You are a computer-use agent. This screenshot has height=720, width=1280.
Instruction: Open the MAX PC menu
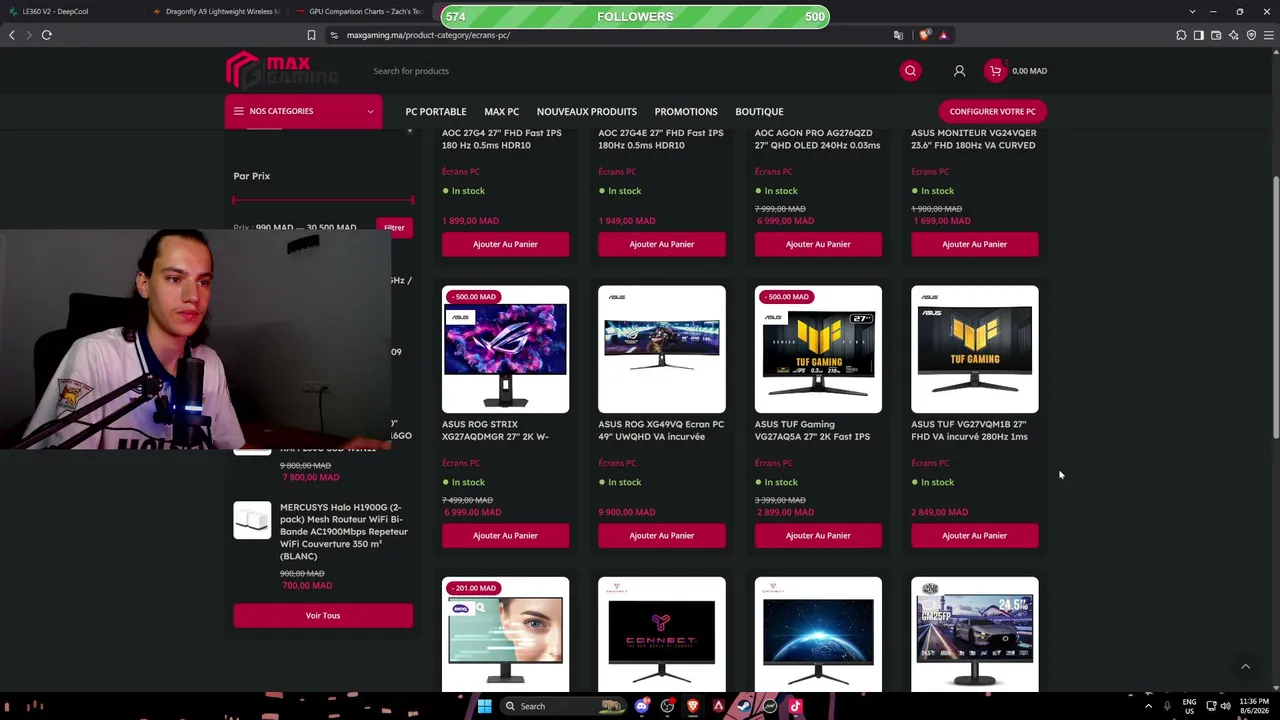[x=502, y=112]
